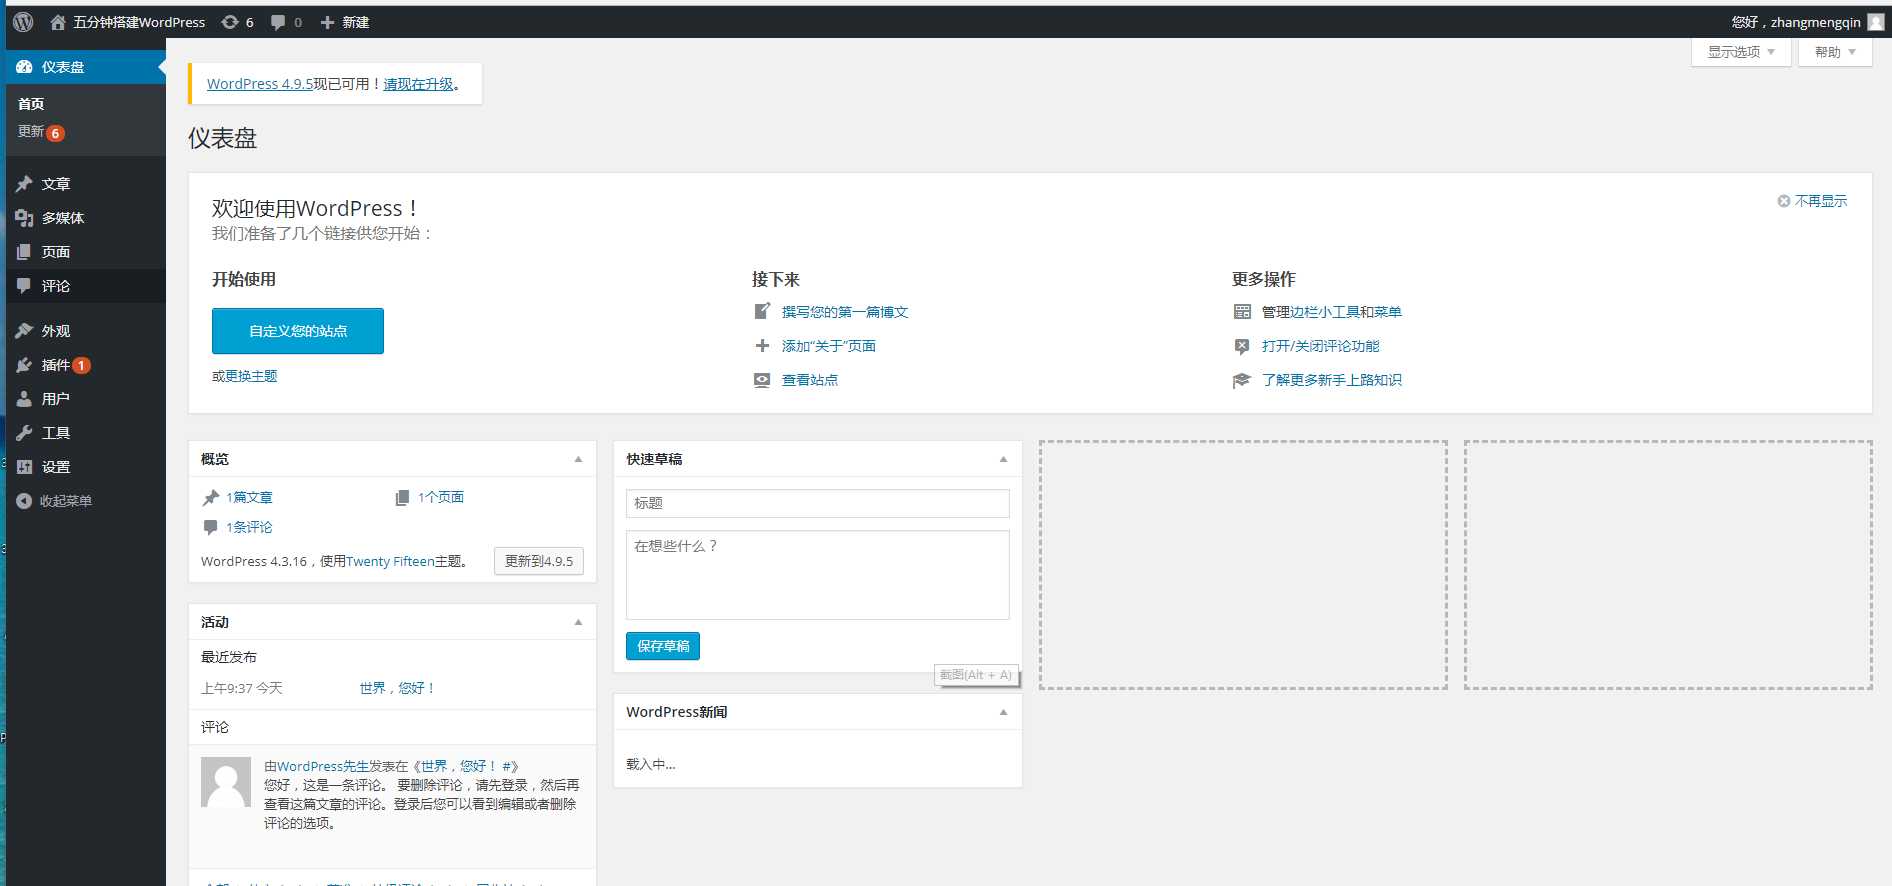
Task: Open 设置 settings icon in sidebar
Action: point(24,467)
